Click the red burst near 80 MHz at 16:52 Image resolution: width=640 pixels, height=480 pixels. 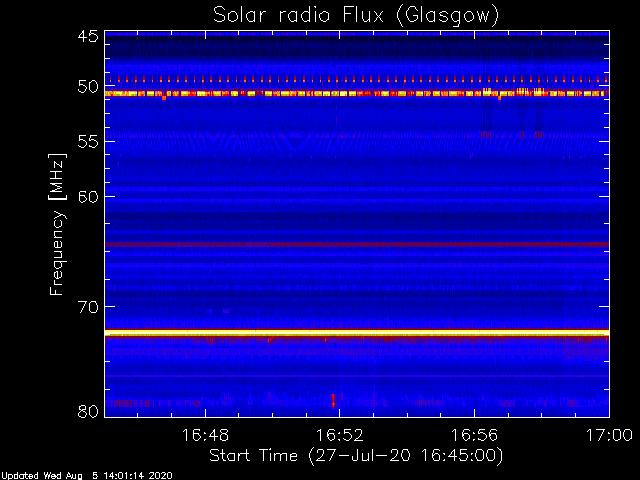pos(333,400)
